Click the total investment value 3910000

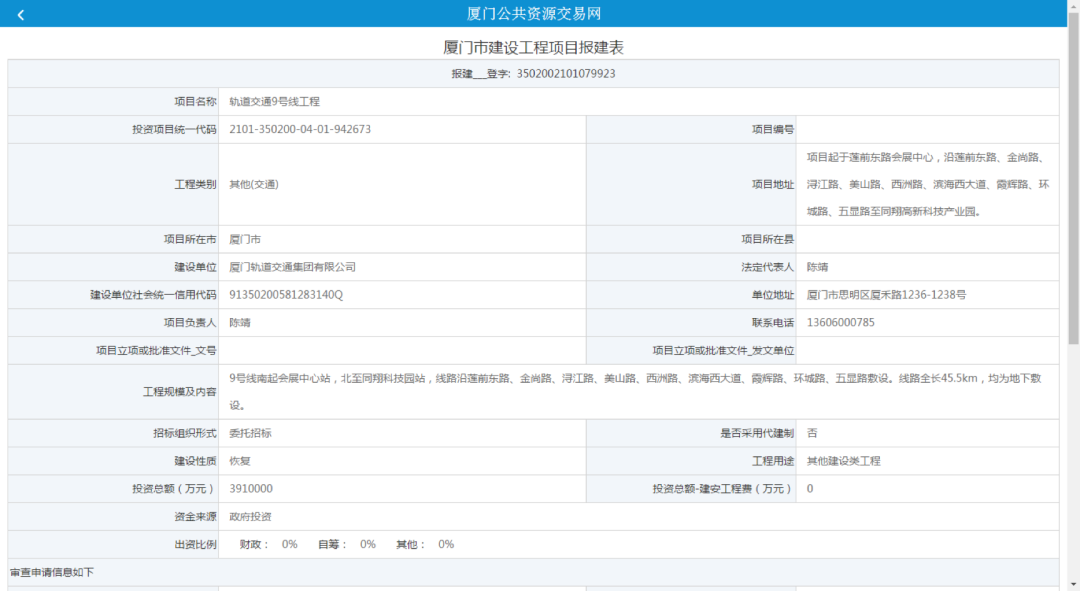tap(251, 488)
